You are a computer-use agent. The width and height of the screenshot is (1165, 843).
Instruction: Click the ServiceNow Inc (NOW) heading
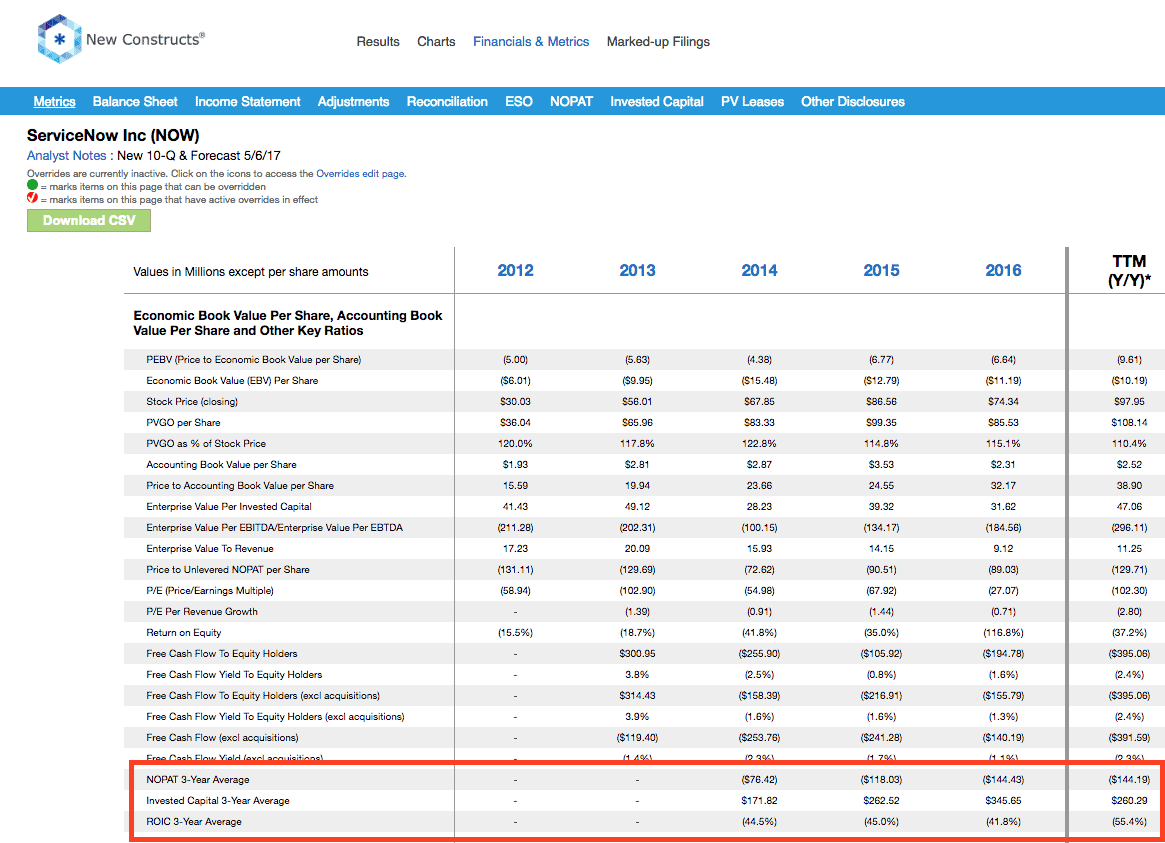tap(113, 135)
